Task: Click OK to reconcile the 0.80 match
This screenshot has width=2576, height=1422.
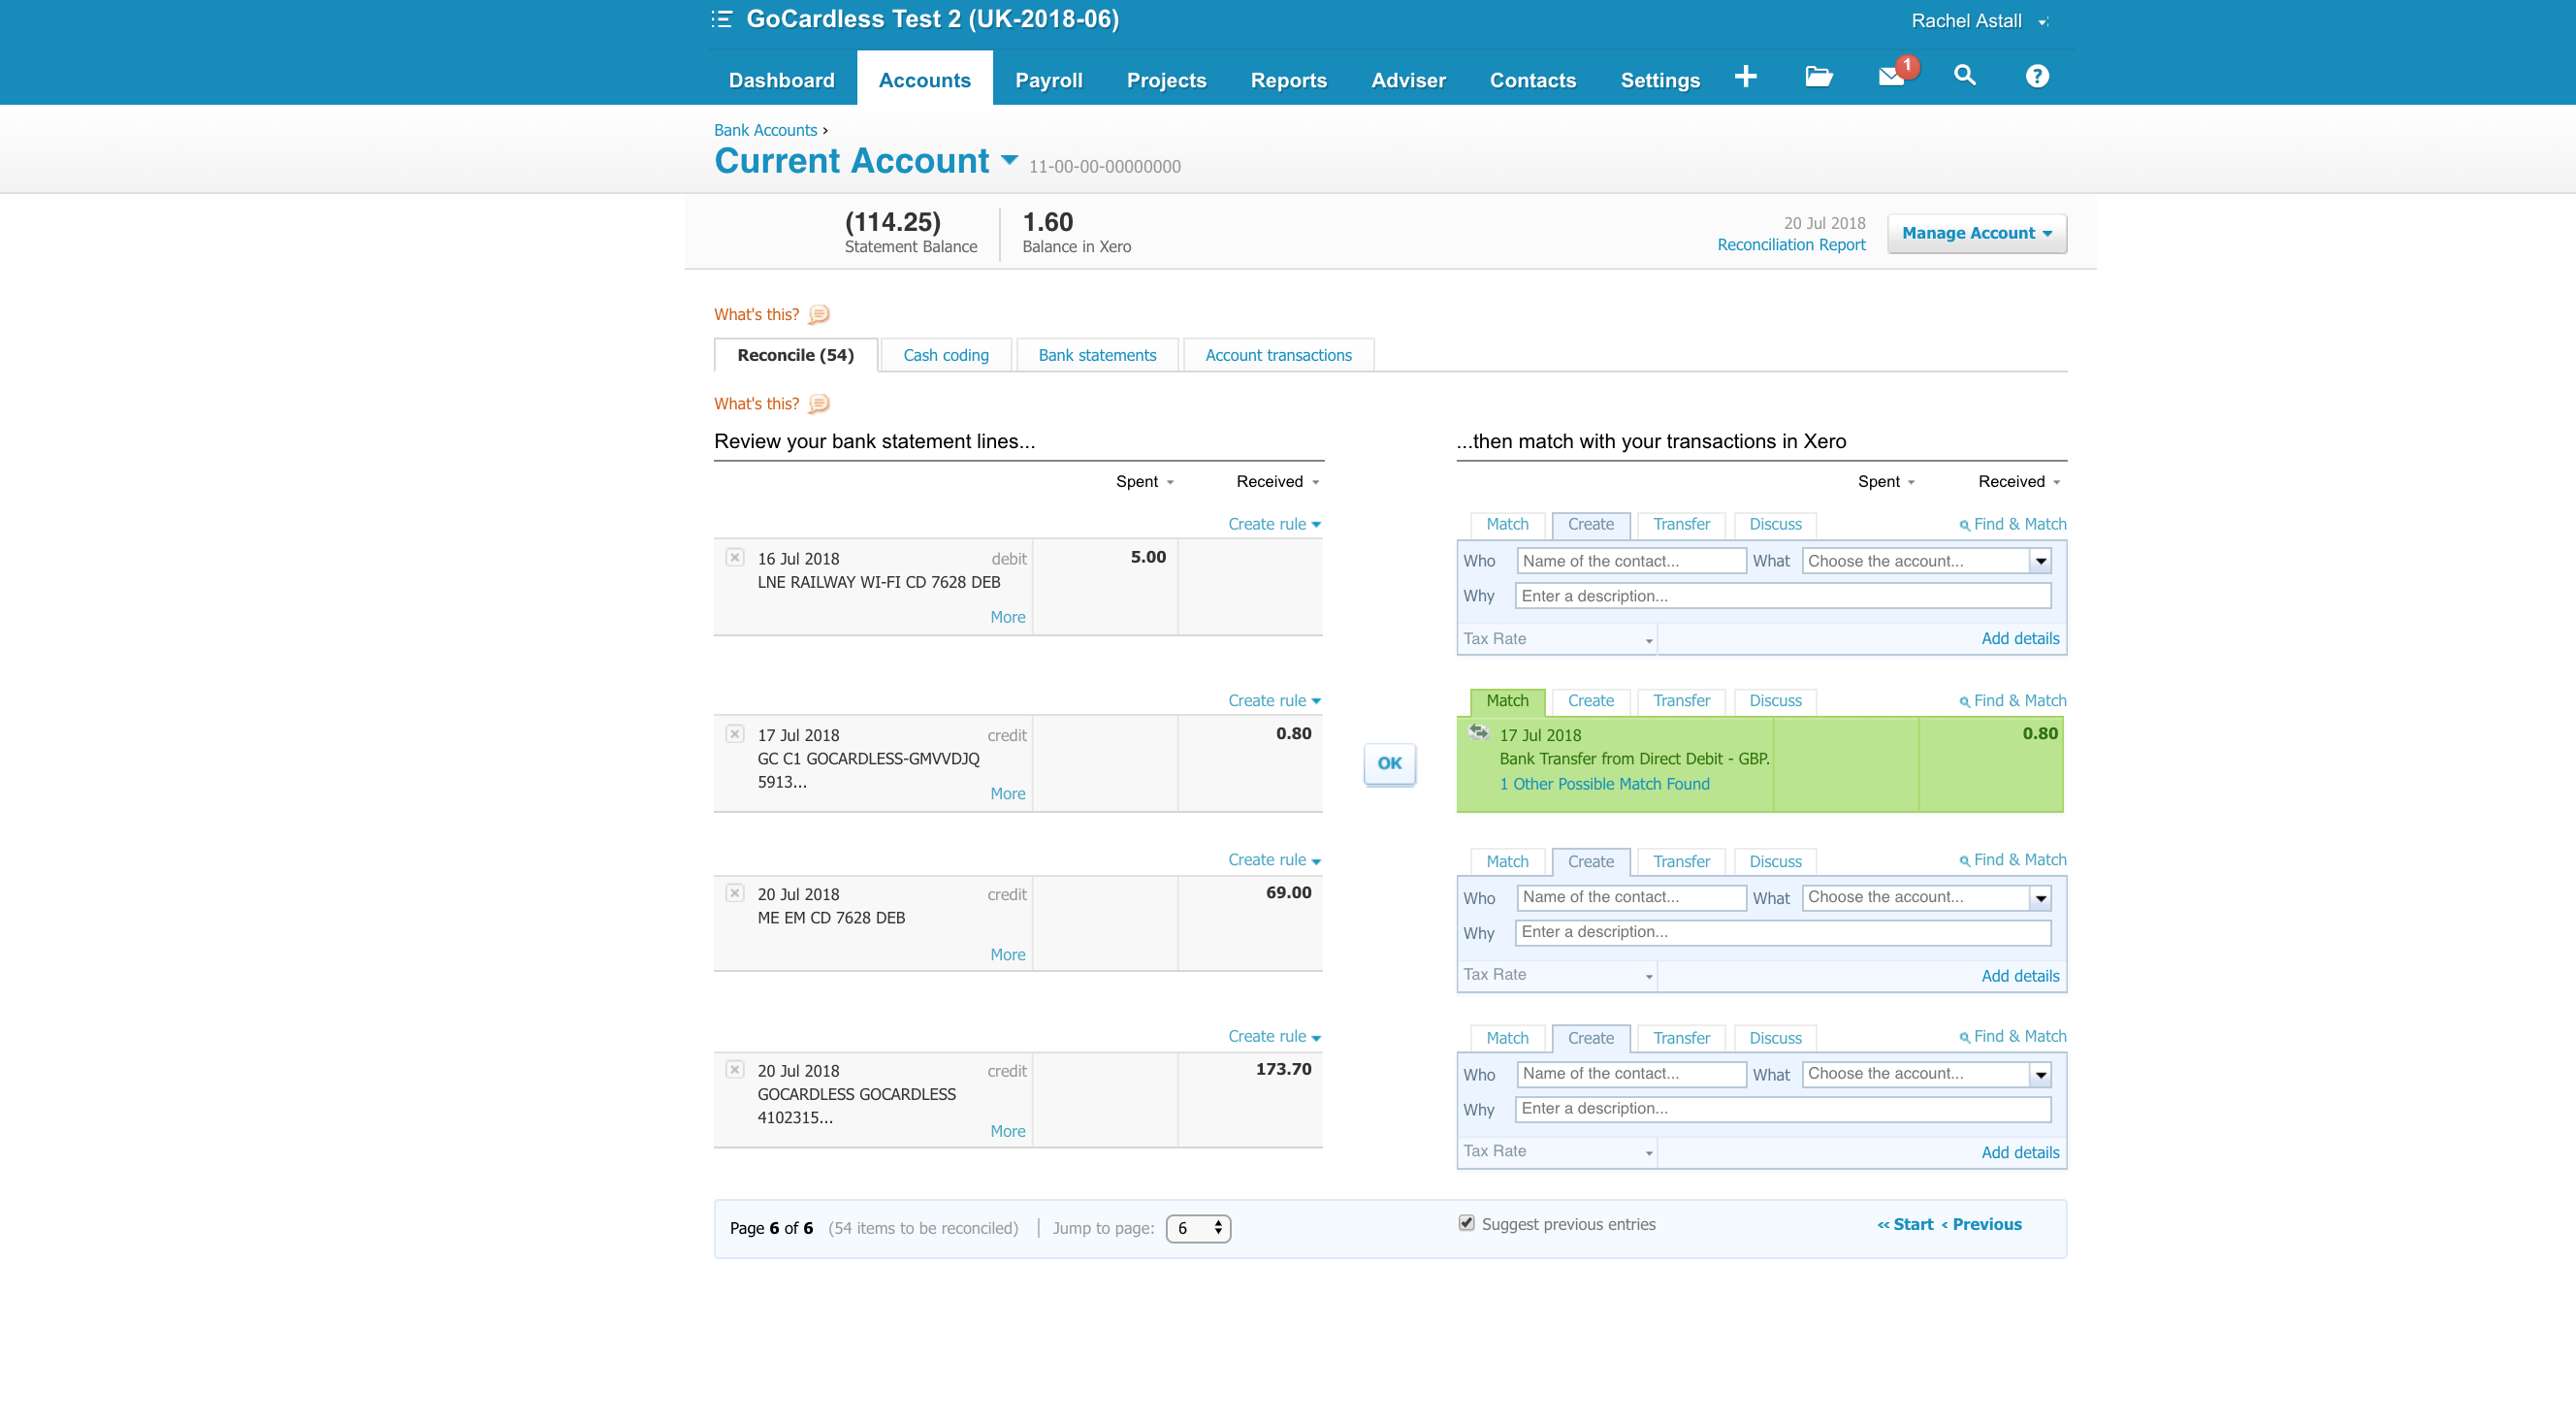Action: [x=1388, y=763]
